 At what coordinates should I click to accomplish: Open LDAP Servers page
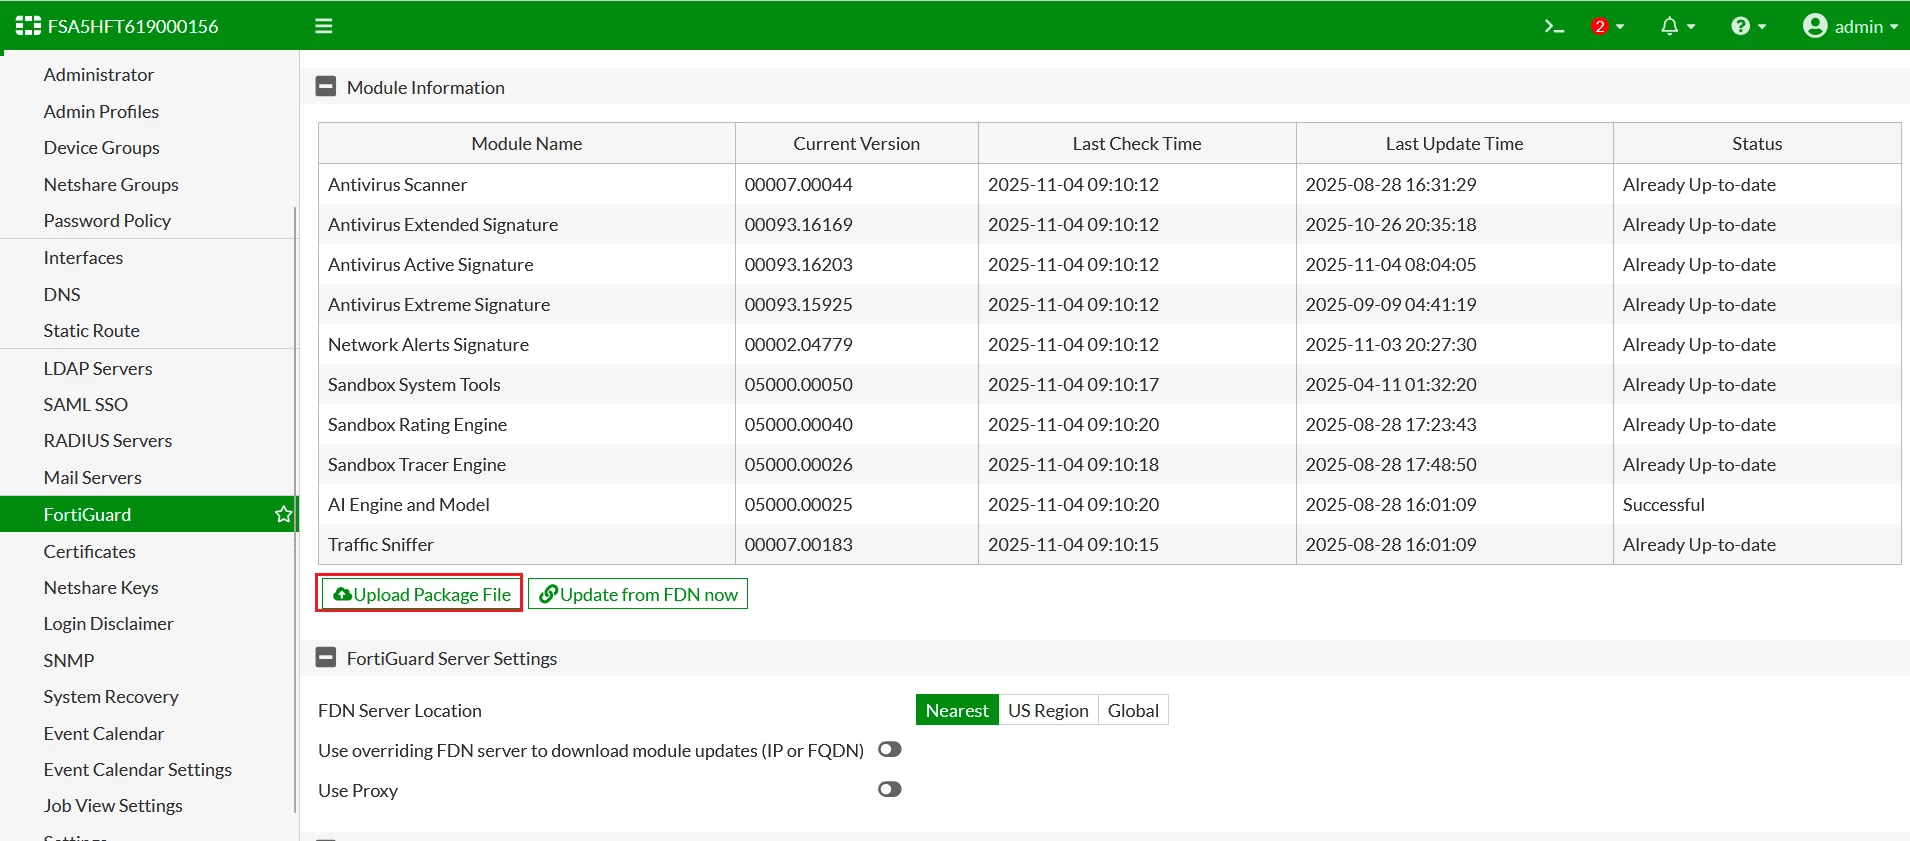[x=98, y=368]
